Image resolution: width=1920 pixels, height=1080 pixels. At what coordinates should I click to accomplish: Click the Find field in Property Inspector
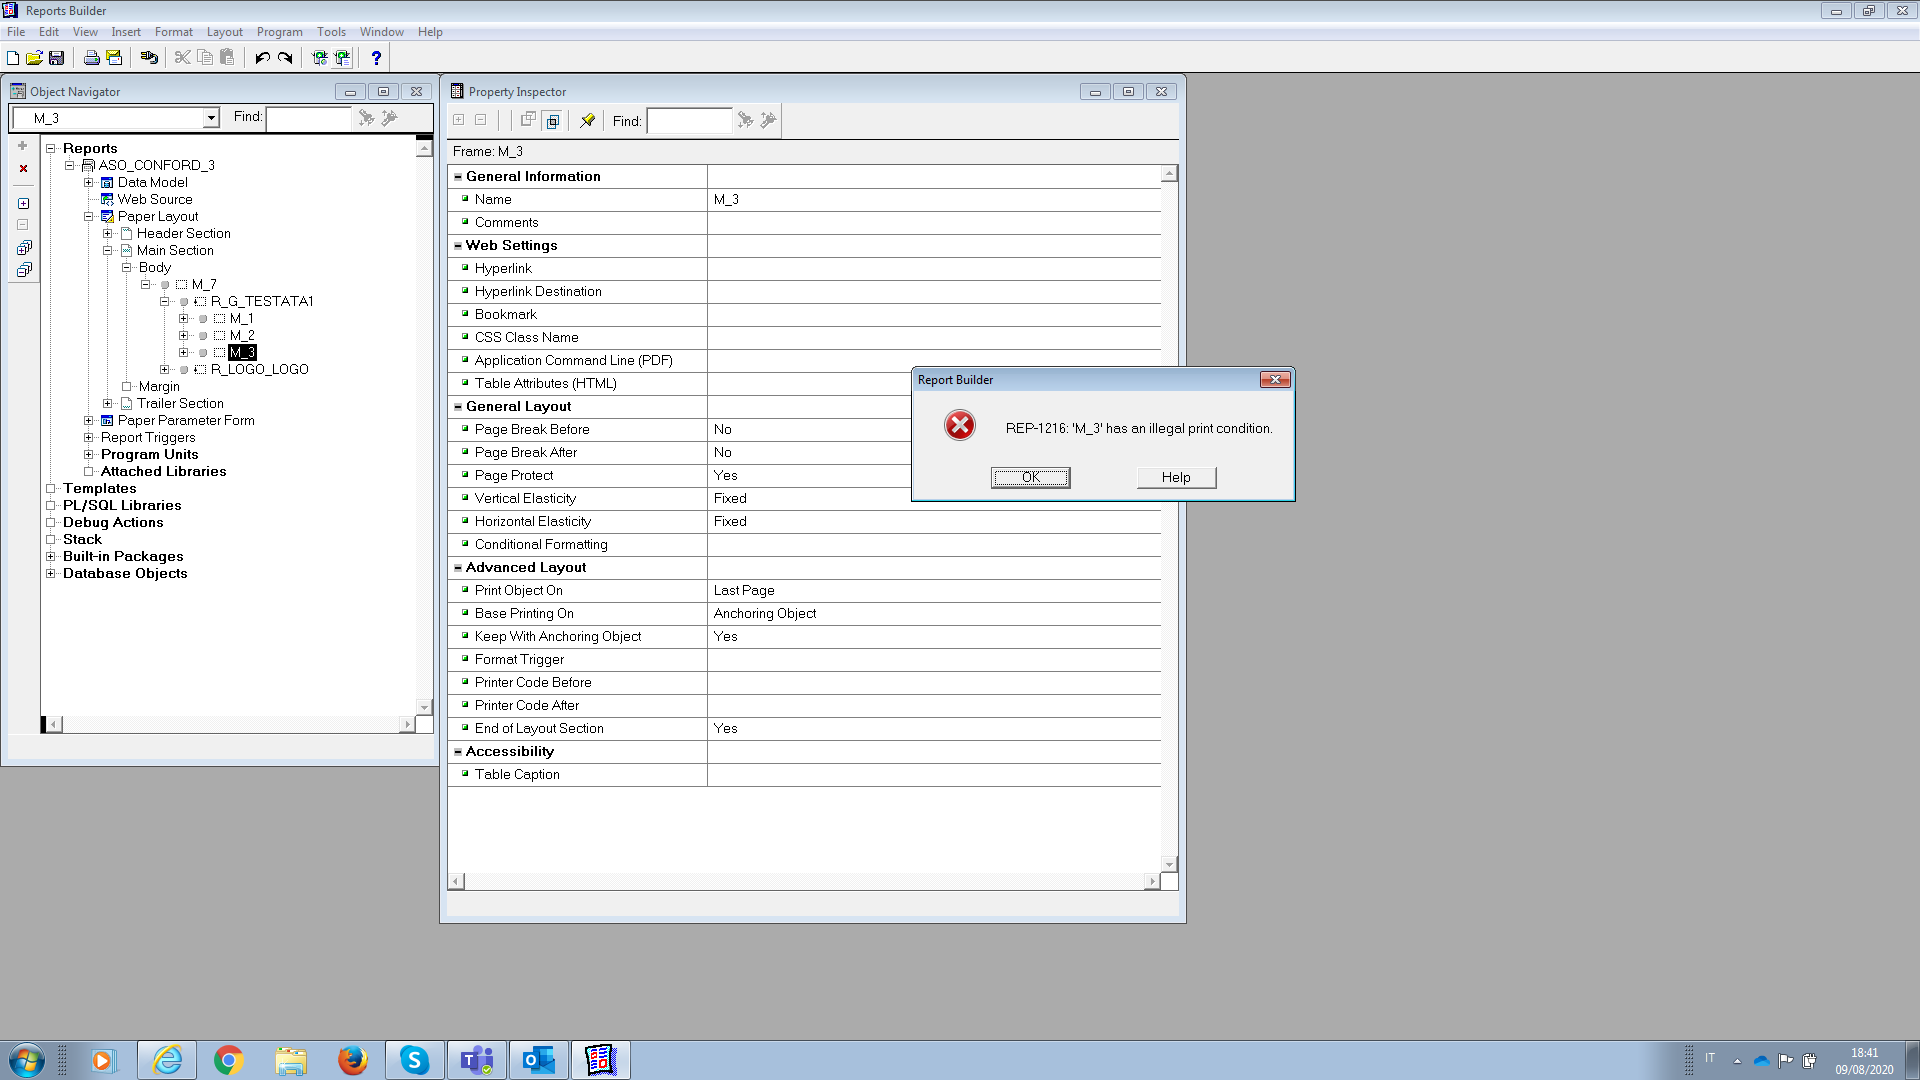[688, 121]
